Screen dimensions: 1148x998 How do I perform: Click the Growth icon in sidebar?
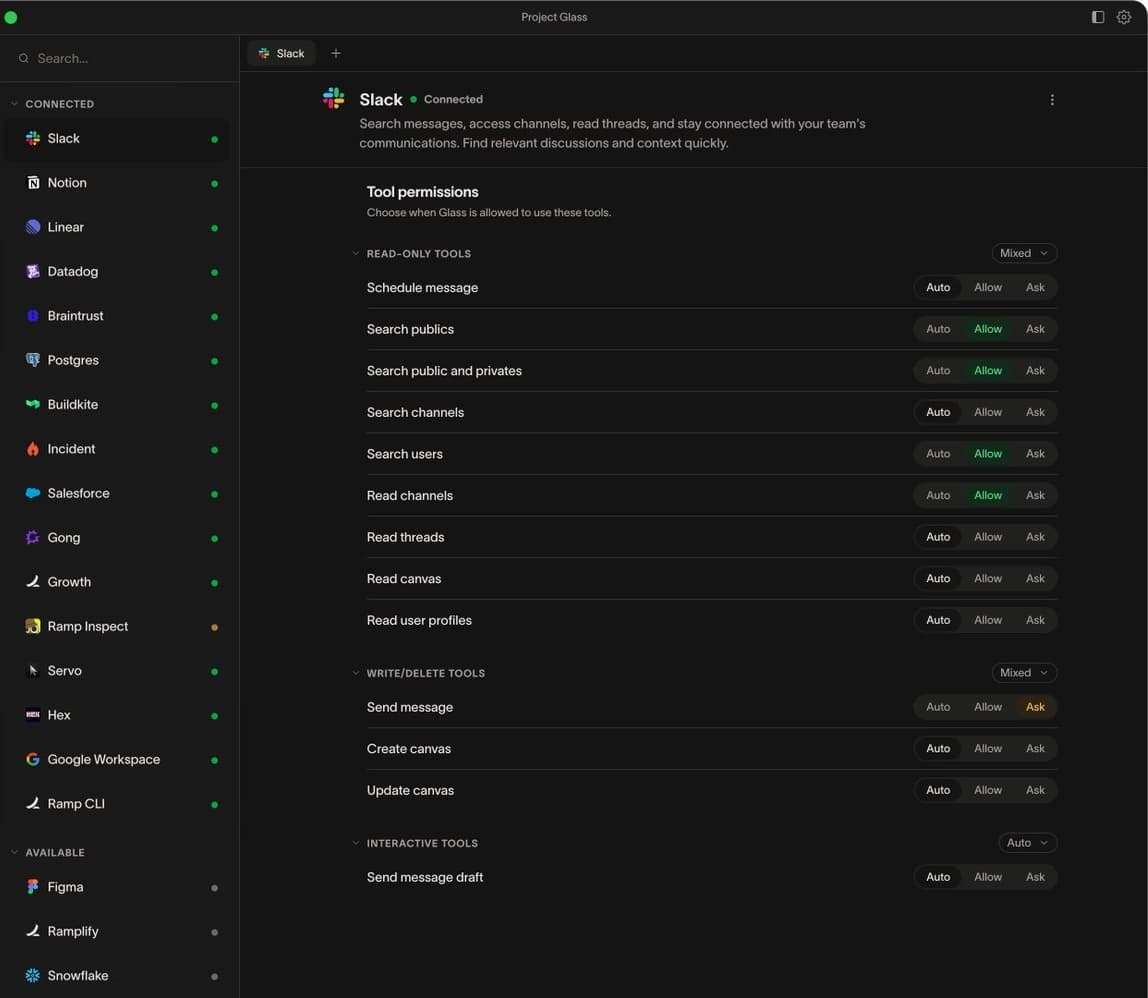33,582
